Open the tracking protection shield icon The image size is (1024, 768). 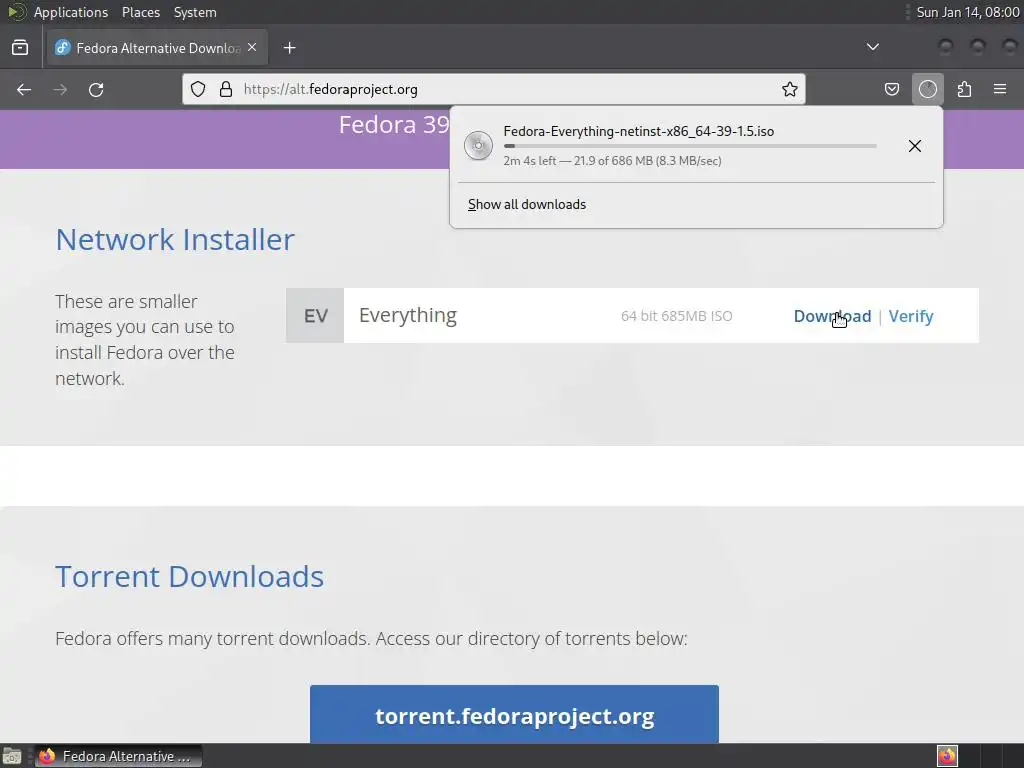[x=198, y=89]
